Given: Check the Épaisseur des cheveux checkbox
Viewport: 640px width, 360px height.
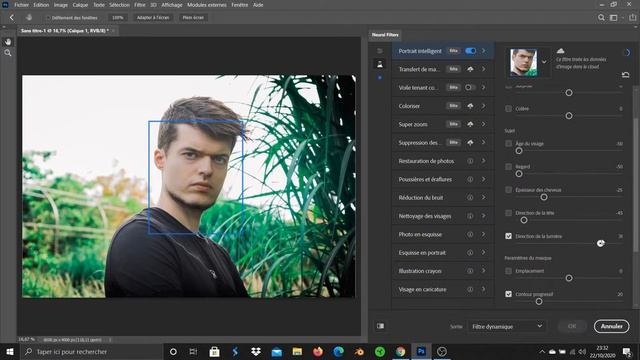Looking at the screenshot, I should pos(508,190).
